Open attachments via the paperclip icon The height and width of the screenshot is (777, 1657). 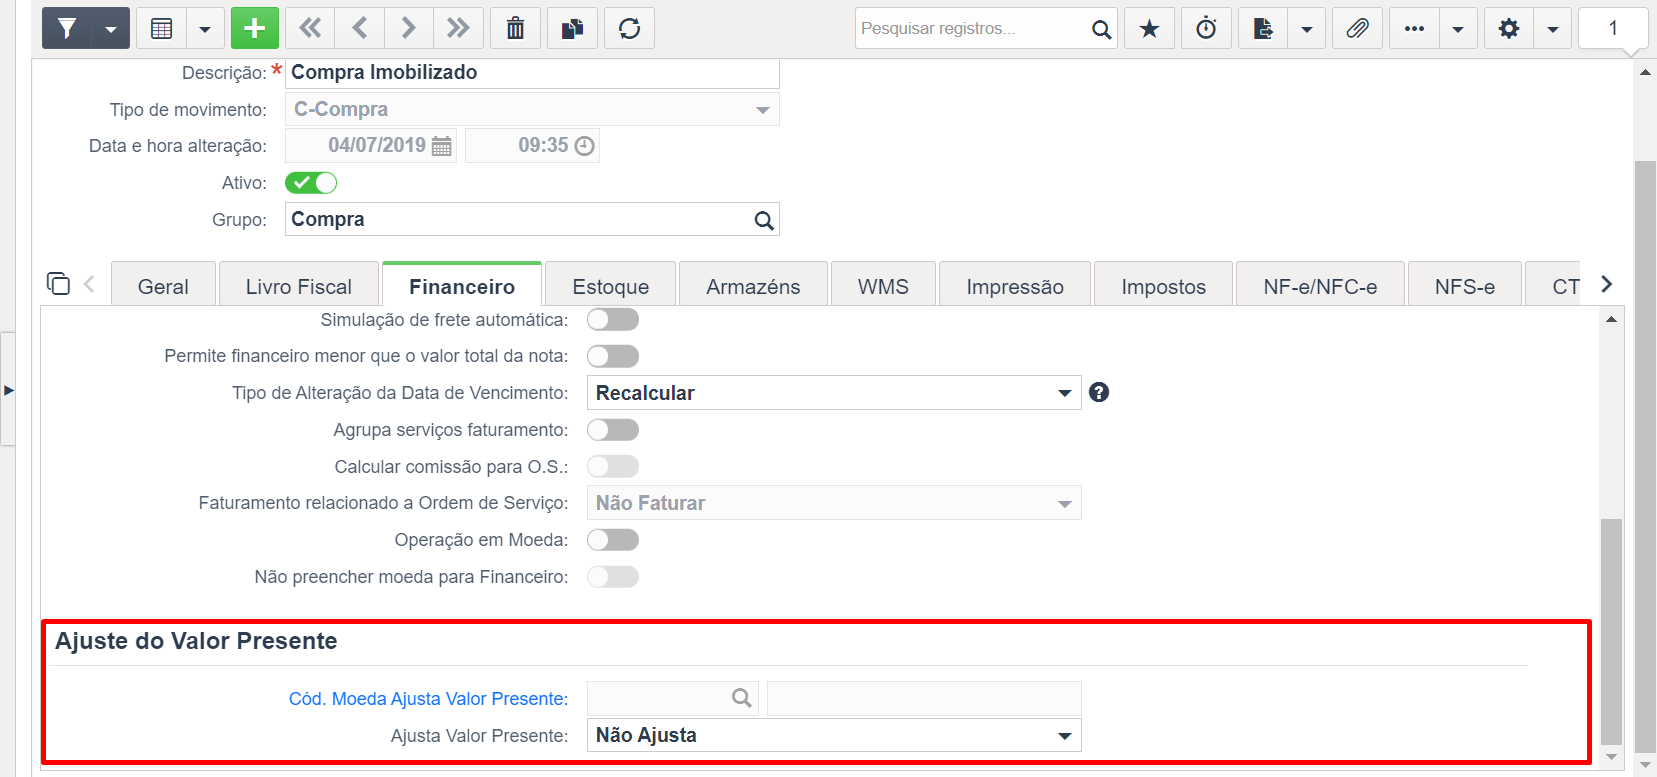pyautogui.click(x=1357, y=28)
